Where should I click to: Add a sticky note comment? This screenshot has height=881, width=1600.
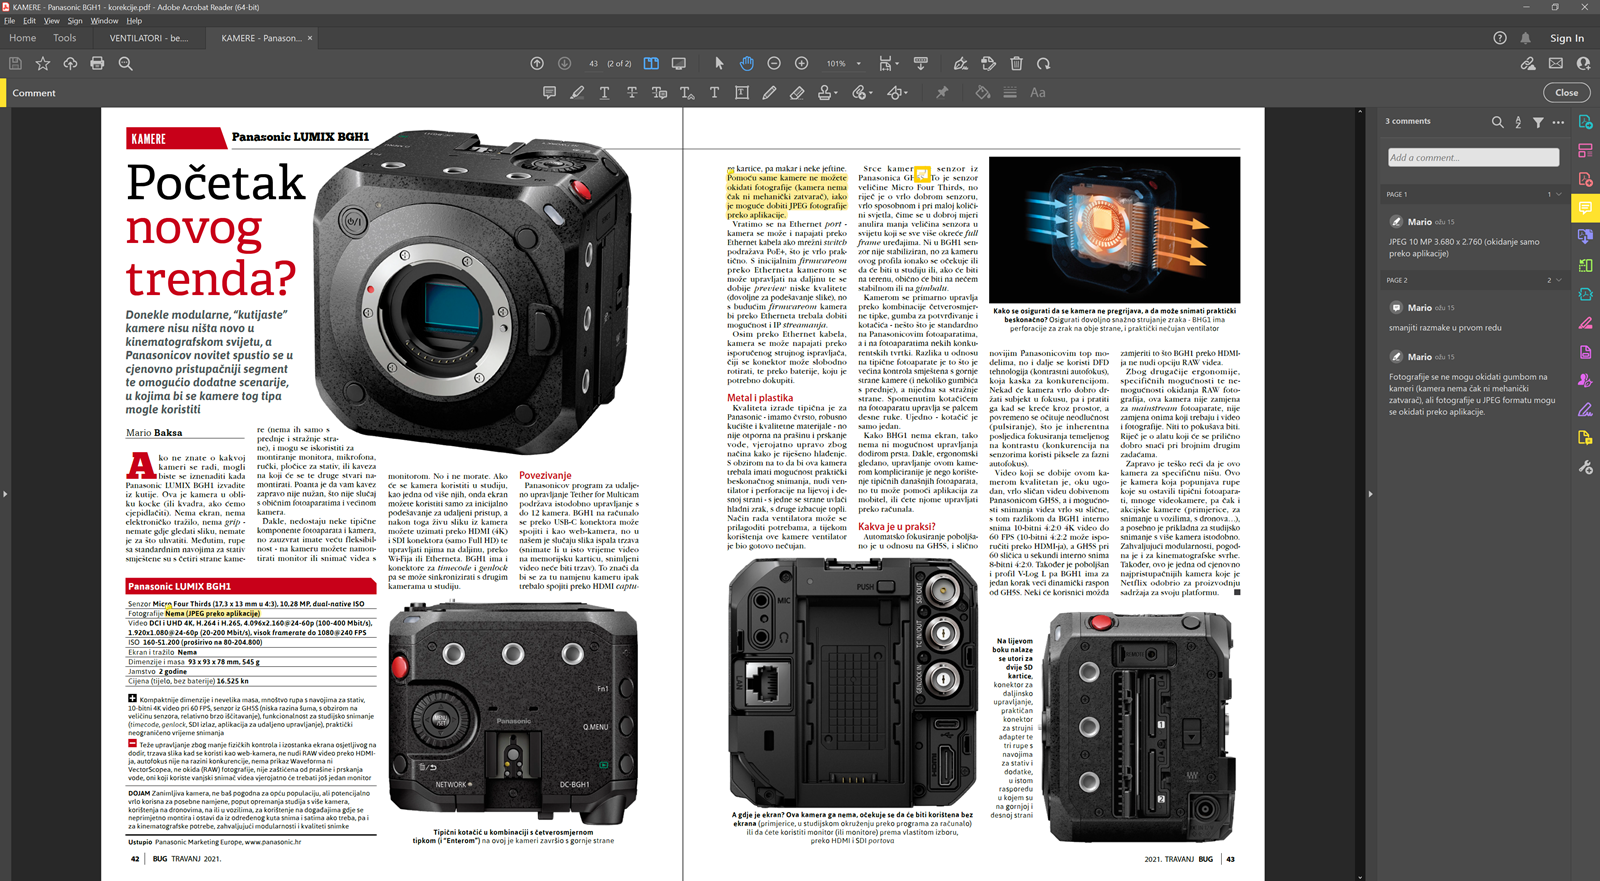pos(549,93)
